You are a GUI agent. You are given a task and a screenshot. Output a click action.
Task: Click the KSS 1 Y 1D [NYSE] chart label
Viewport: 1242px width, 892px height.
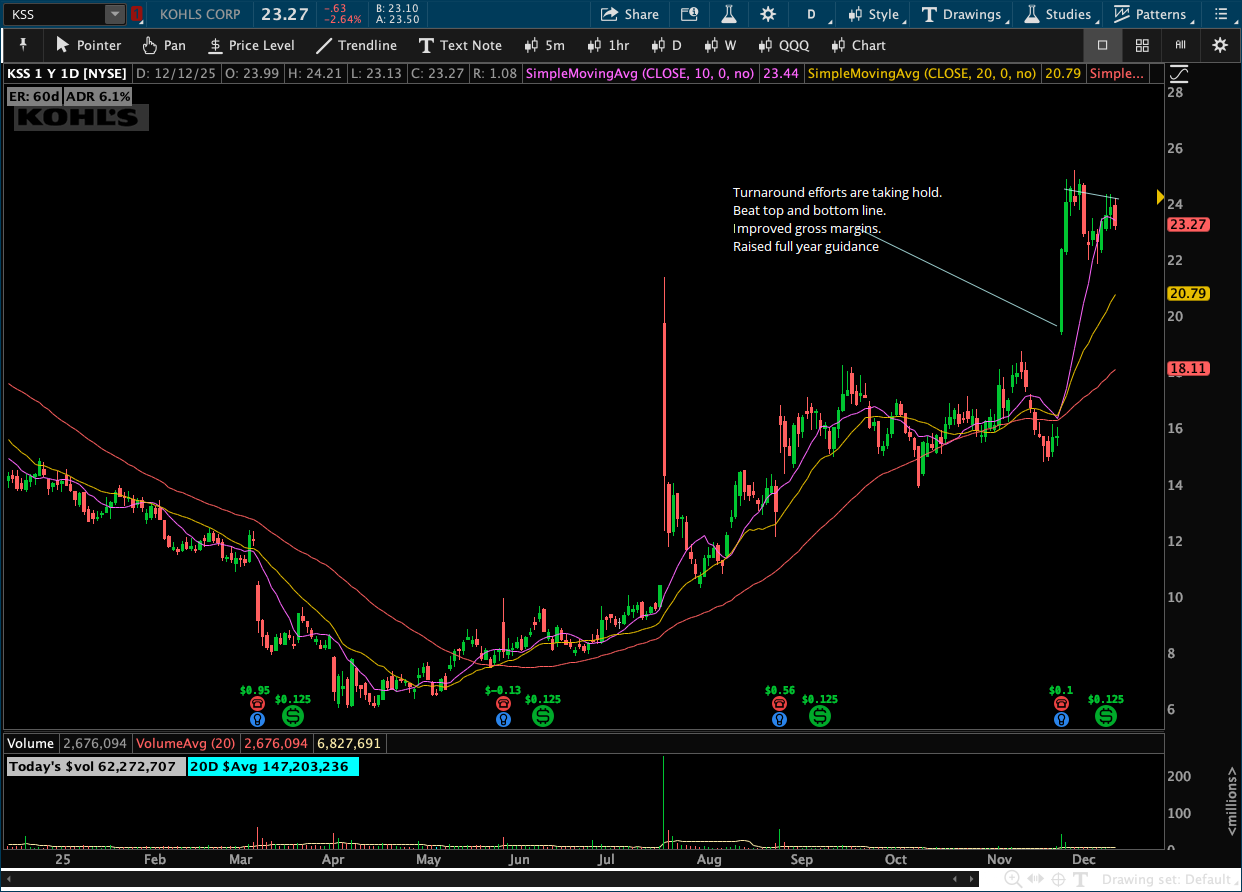pos(67,73)
